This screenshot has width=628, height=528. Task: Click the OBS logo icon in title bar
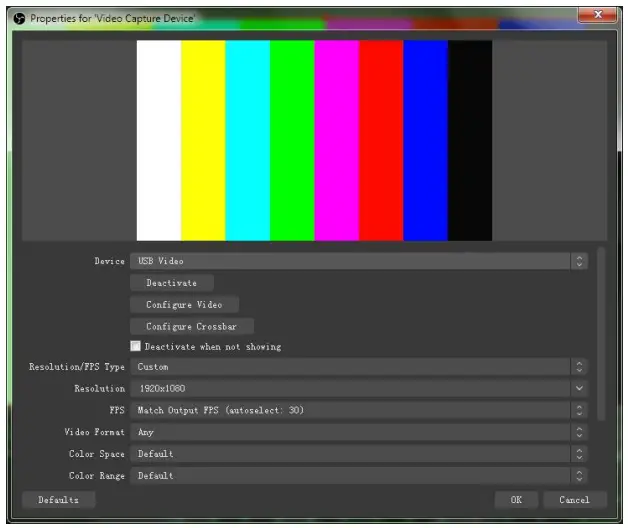tap(19, 18)
